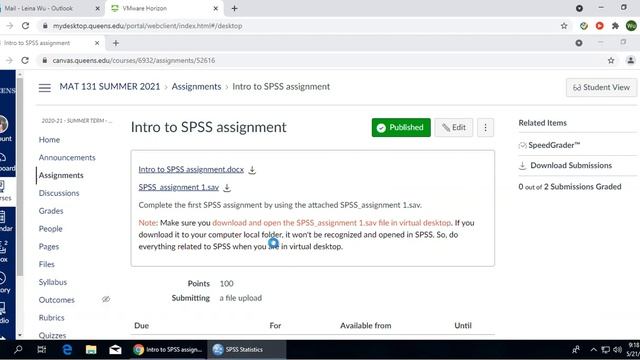This screenshot has height=360, width=640.
Task: Download SPSS_assignment 1.sav via its arrow icon
Action: click(227, 188)
